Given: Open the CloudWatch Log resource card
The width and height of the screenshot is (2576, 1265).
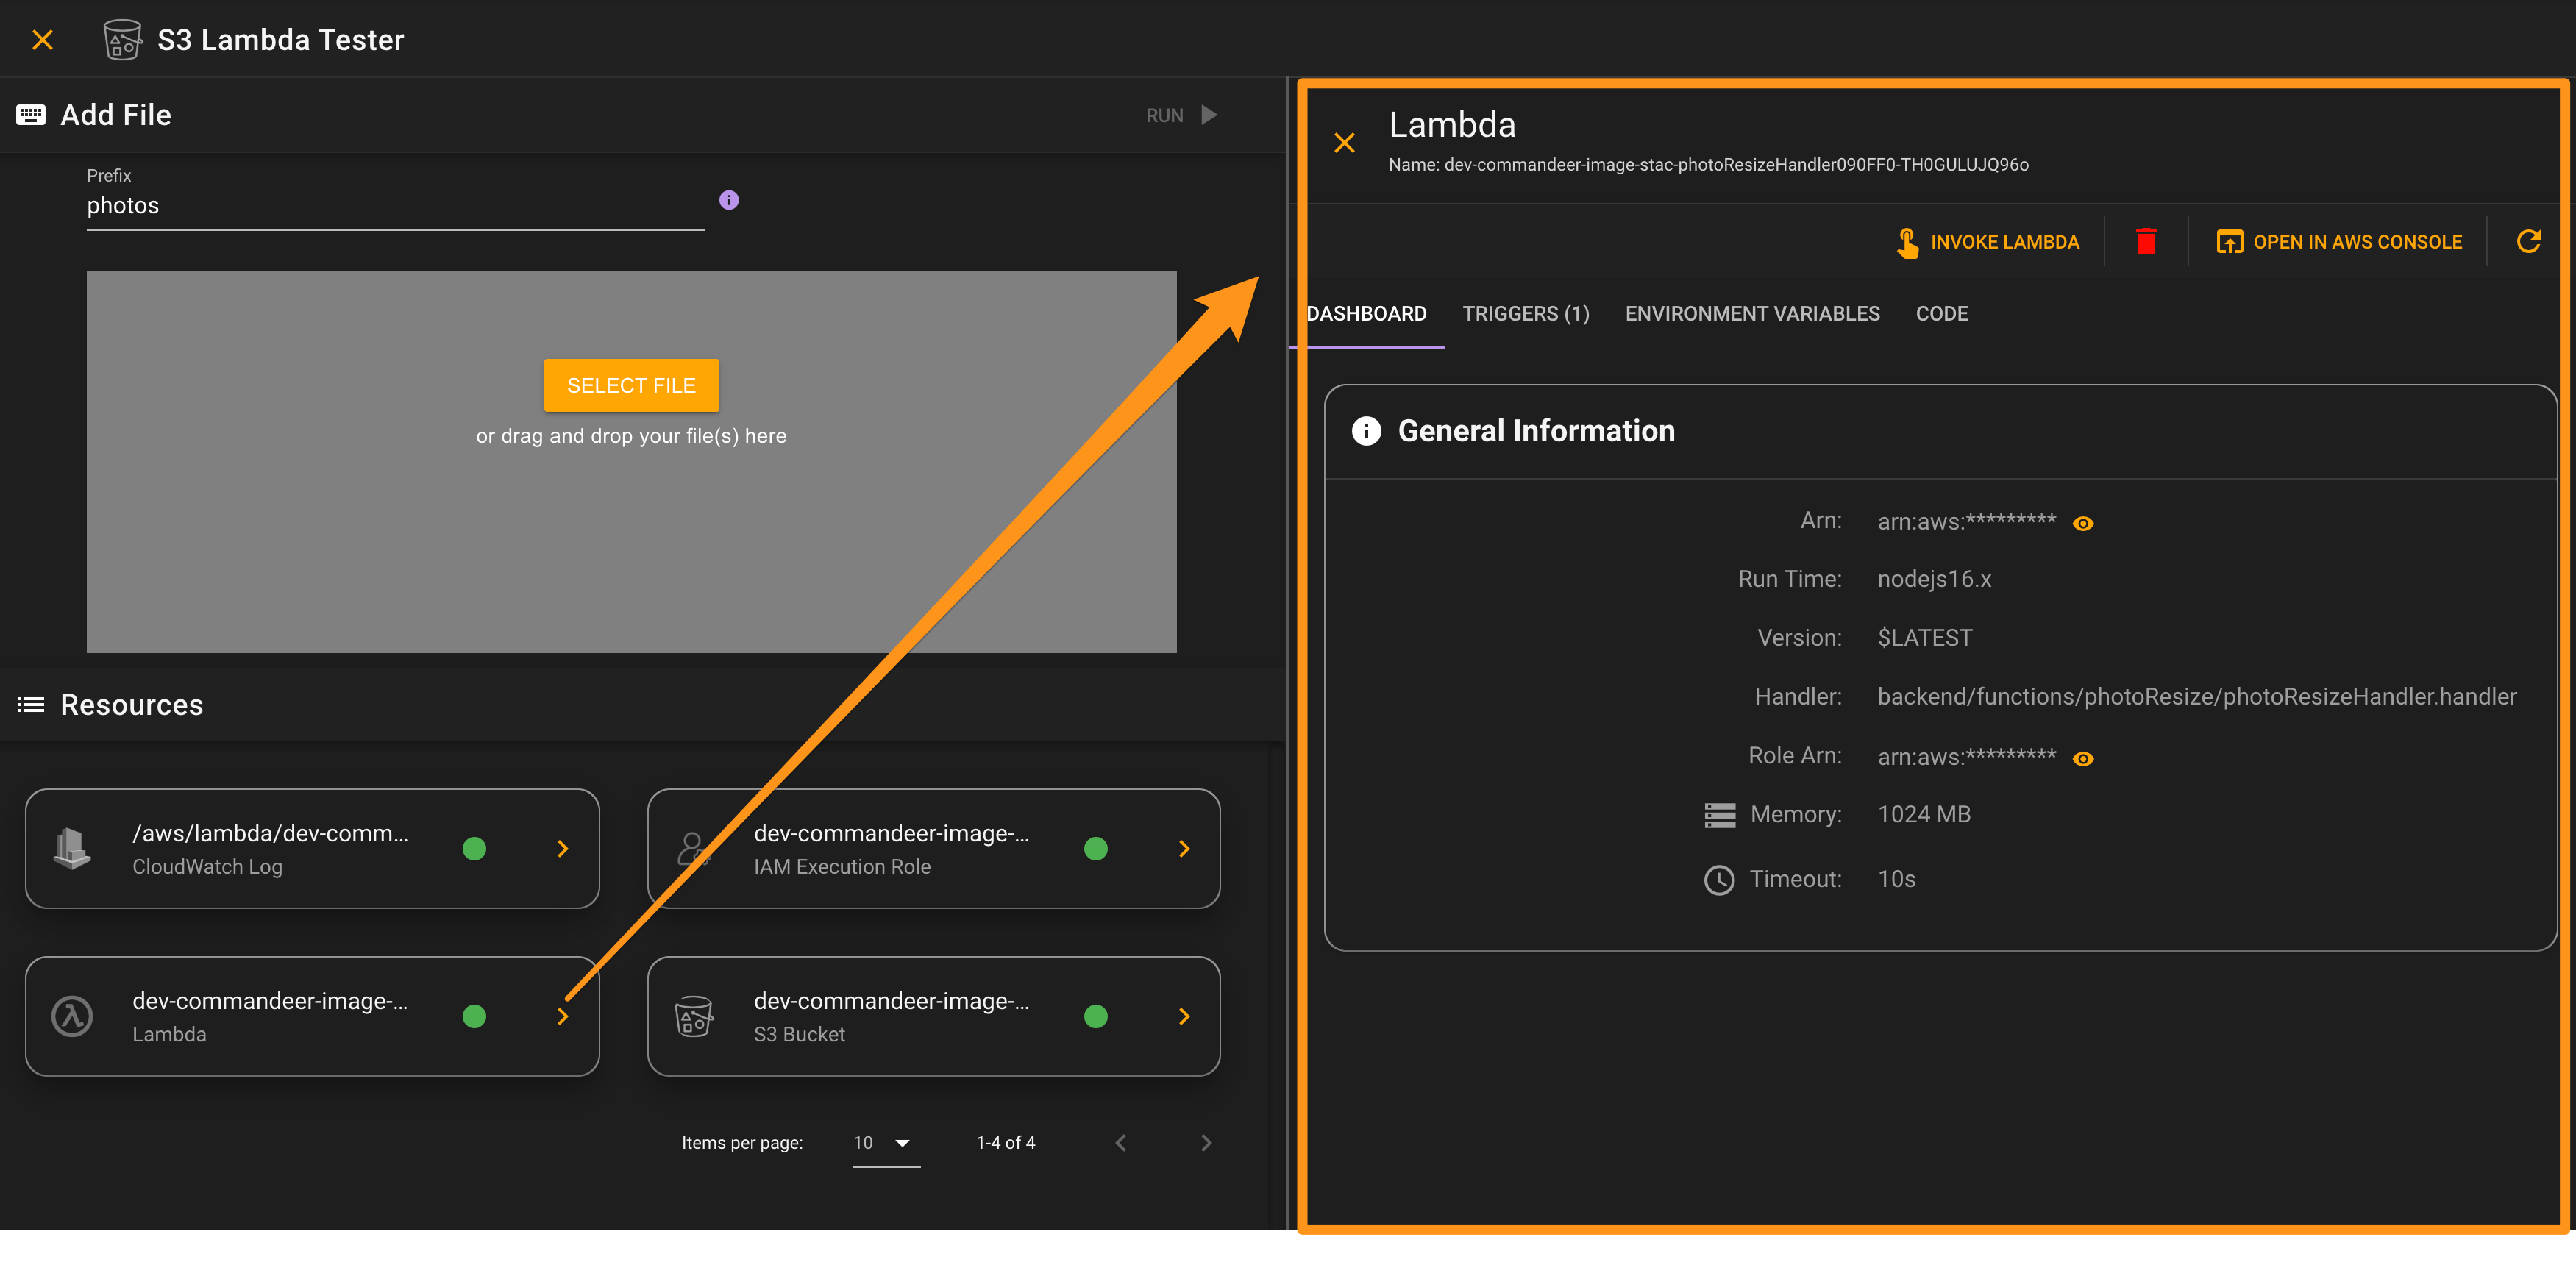Looking at the screenshot, I should click(x=312, y=849).
